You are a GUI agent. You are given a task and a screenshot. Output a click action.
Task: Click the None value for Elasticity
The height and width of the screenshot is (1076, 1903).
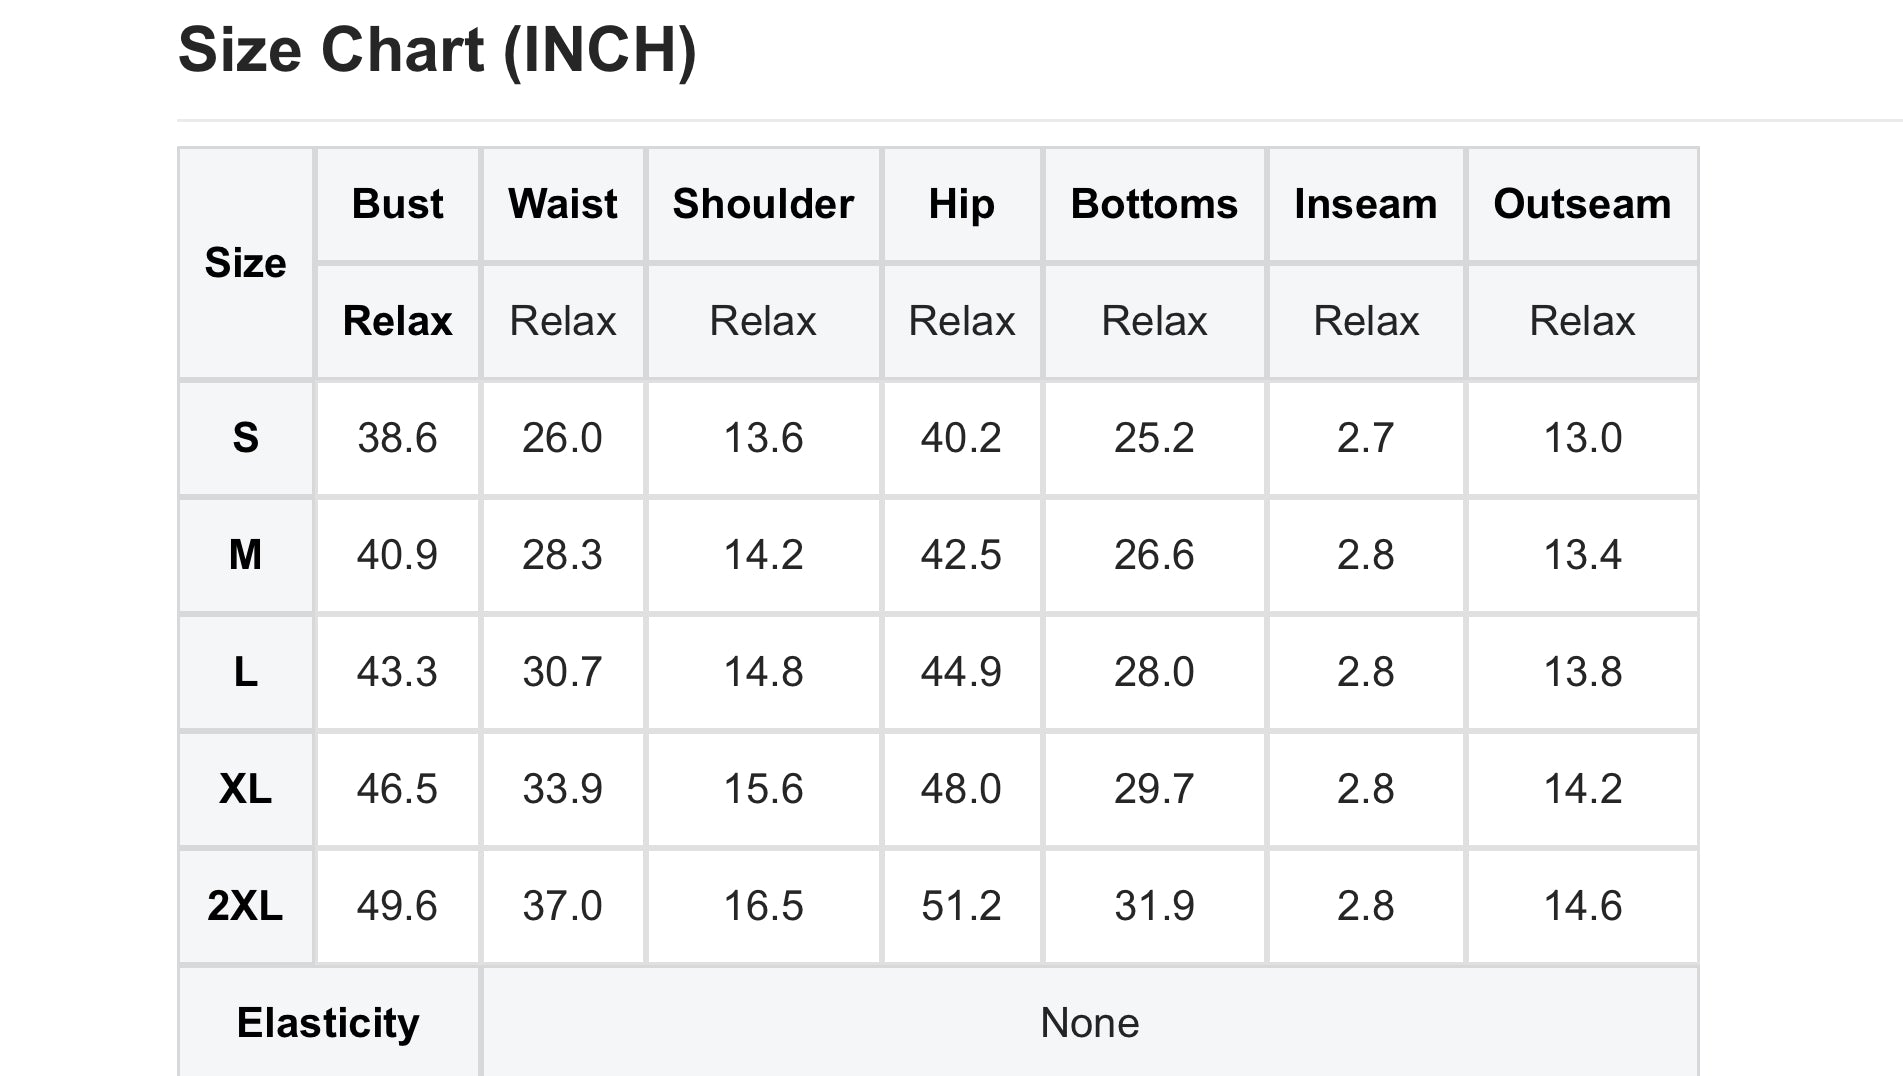coord(1089,1023)
